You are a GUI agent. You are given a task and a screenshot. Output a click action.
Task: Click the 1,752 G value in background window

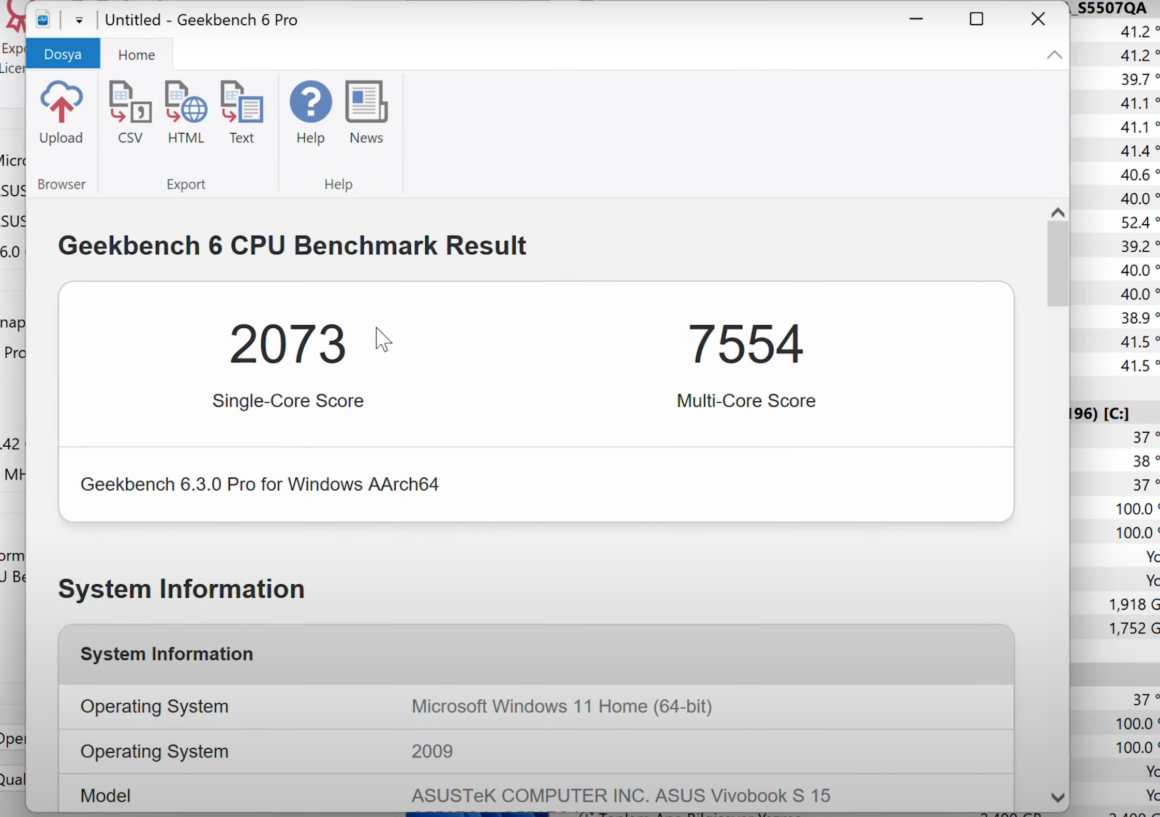point(1133,628)
